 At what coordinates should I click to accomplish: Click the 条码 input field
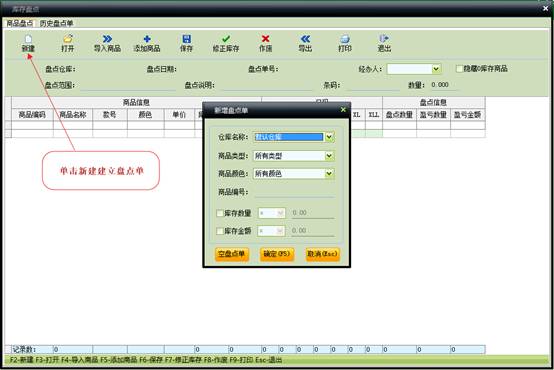[372, 85]
